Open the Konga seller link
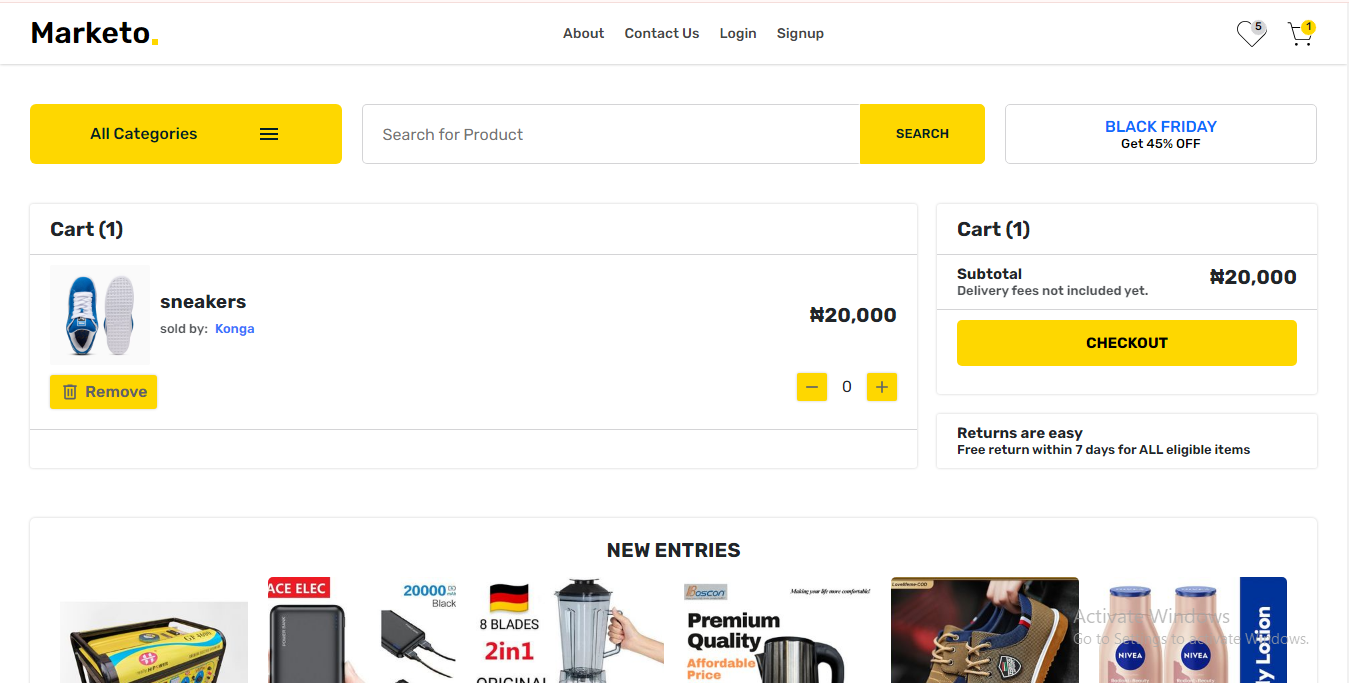Screen dimensions: 1349x683 pyautogui.click(x=235, y=329)
